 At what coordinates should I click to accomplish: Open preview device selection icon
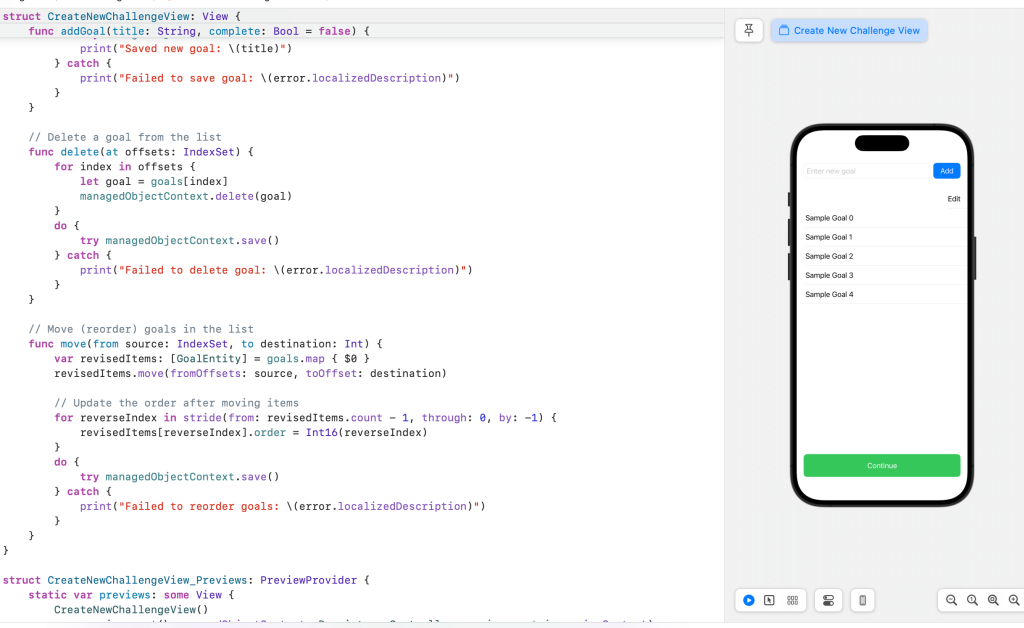point(862,600)
